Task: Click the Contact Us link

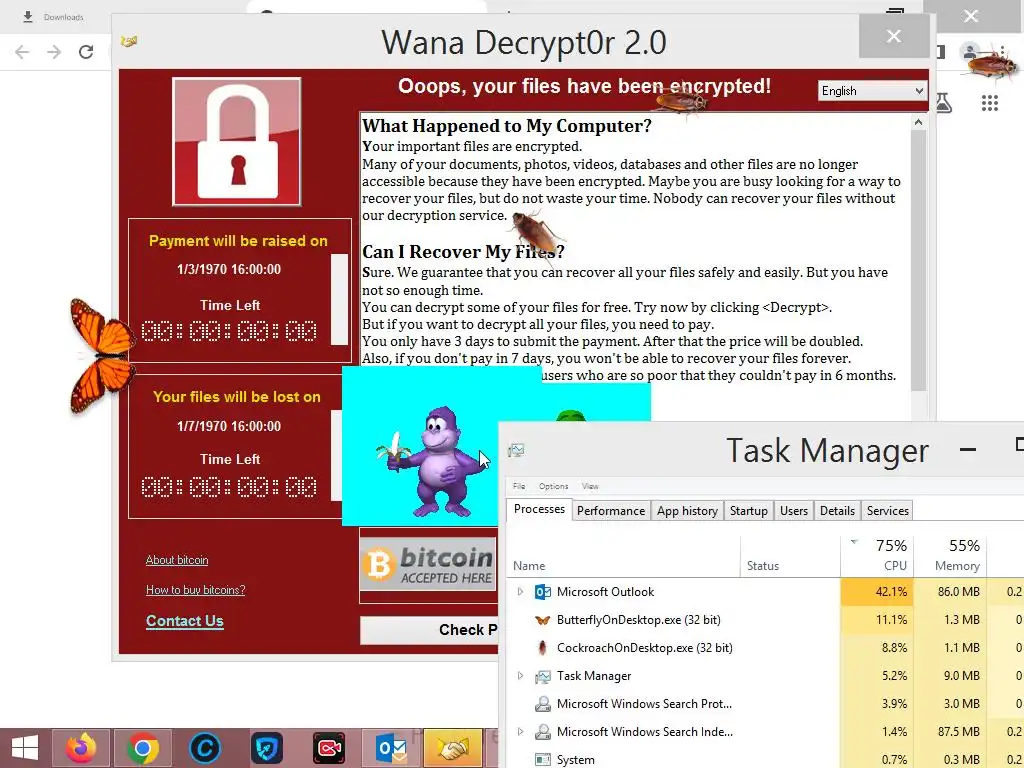Action: coord(185,621)
